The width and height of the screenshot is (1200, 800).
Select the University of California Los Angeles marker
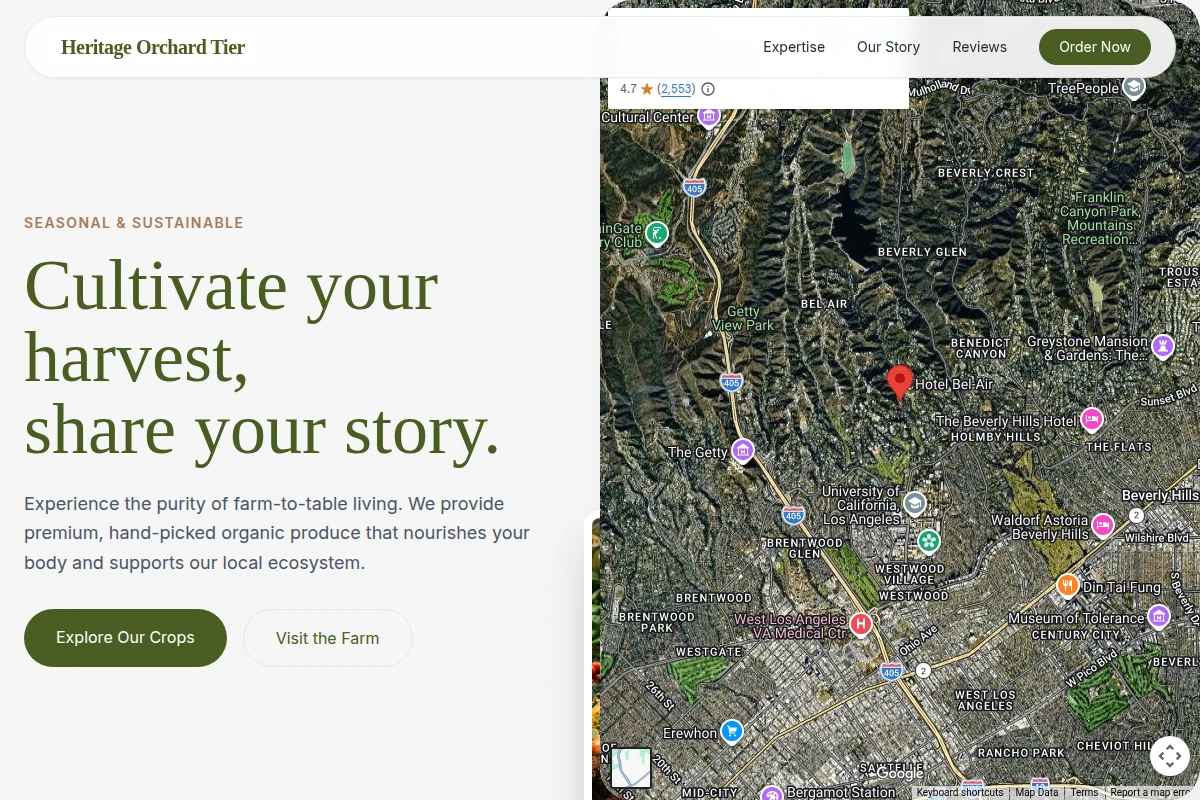[x=914, y=503]
